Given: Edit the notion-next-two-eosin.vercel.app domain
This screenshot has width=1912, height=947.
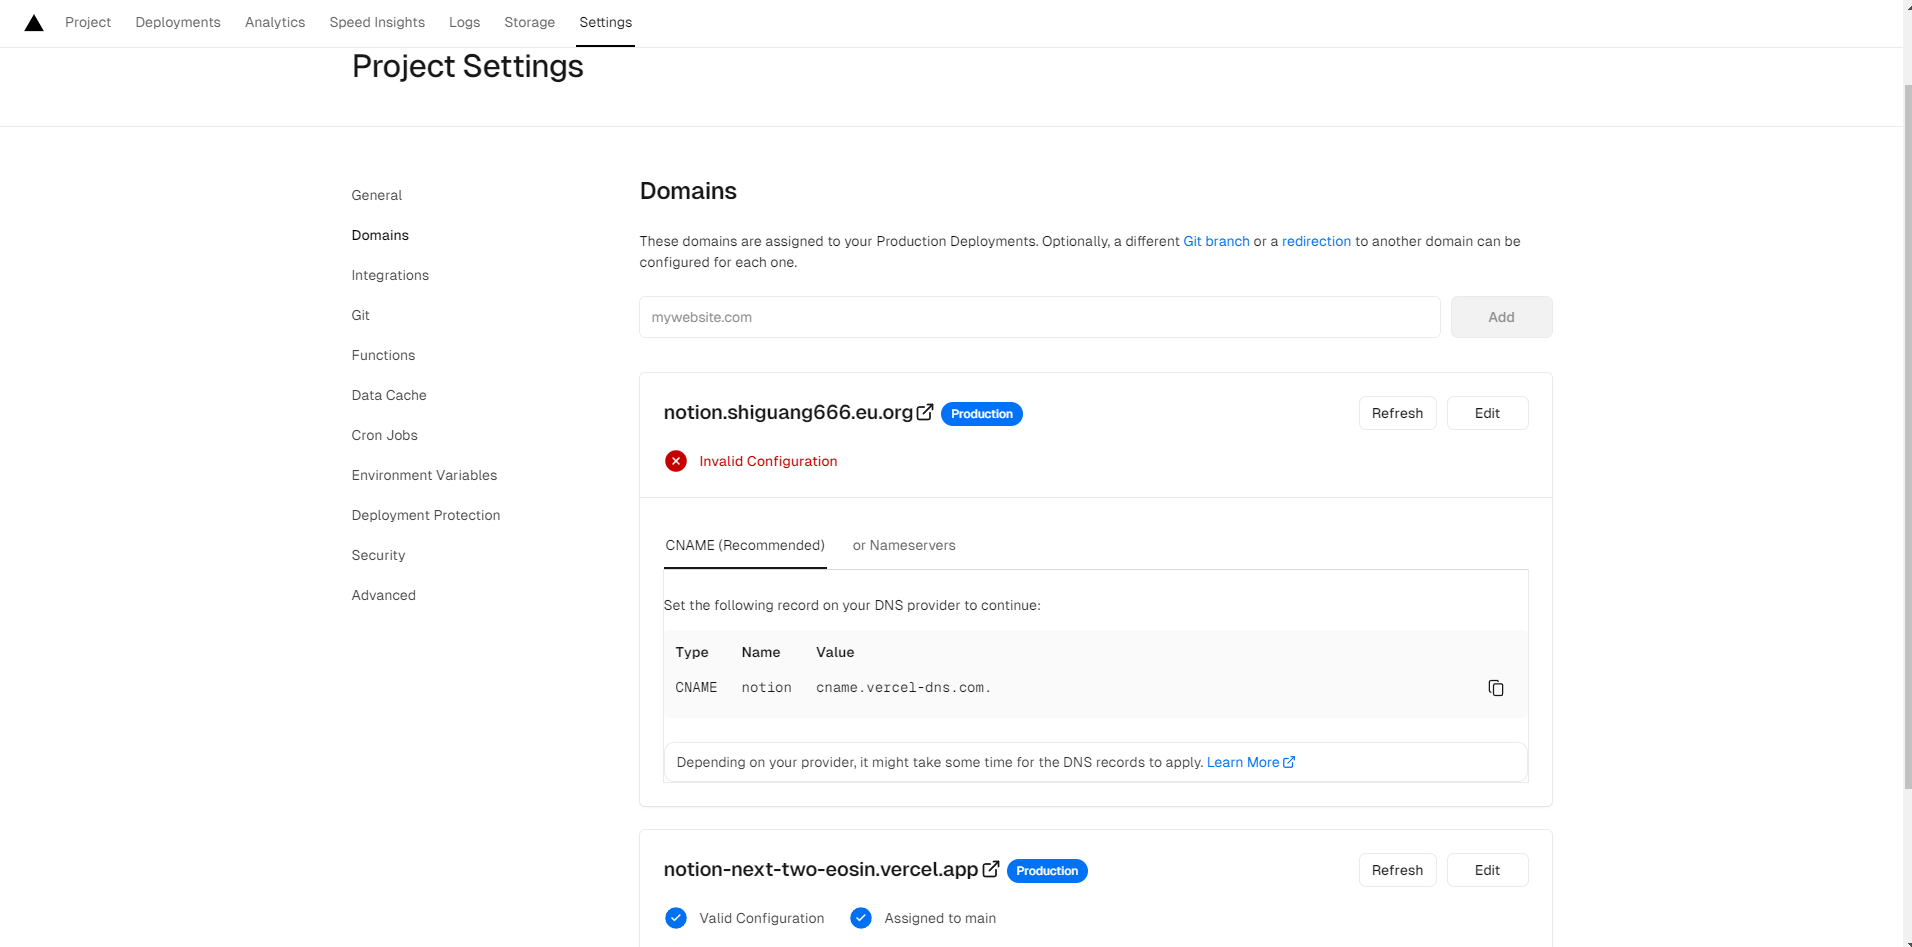Looking at the screenshot, I should click(1487, 870).
